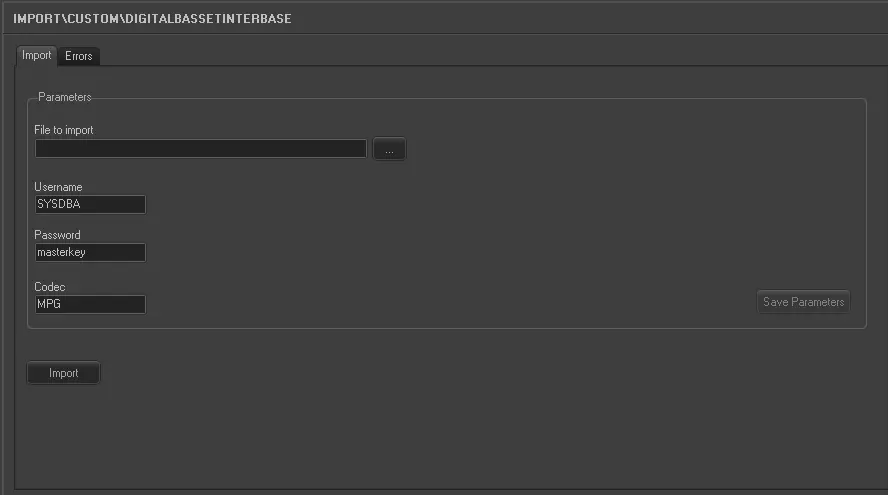Image resolution: width=888 pixels, height=495 pixels.
Task: Click the IMPORT\CUSTOM\DIGITALBASSETINTERBASE title text
Action: click(x=152, y=19)
